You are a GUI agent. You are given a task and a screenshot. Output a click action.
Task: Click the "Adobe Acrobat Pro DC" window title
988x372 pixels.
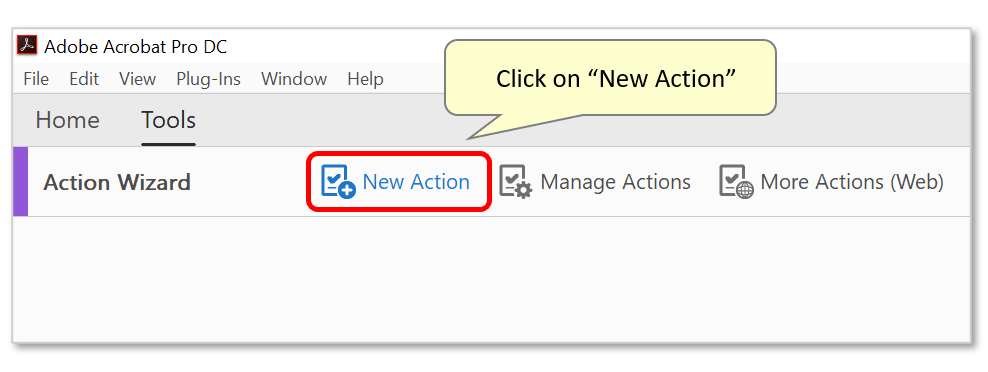pyautogui.click(x=135, y=46)
